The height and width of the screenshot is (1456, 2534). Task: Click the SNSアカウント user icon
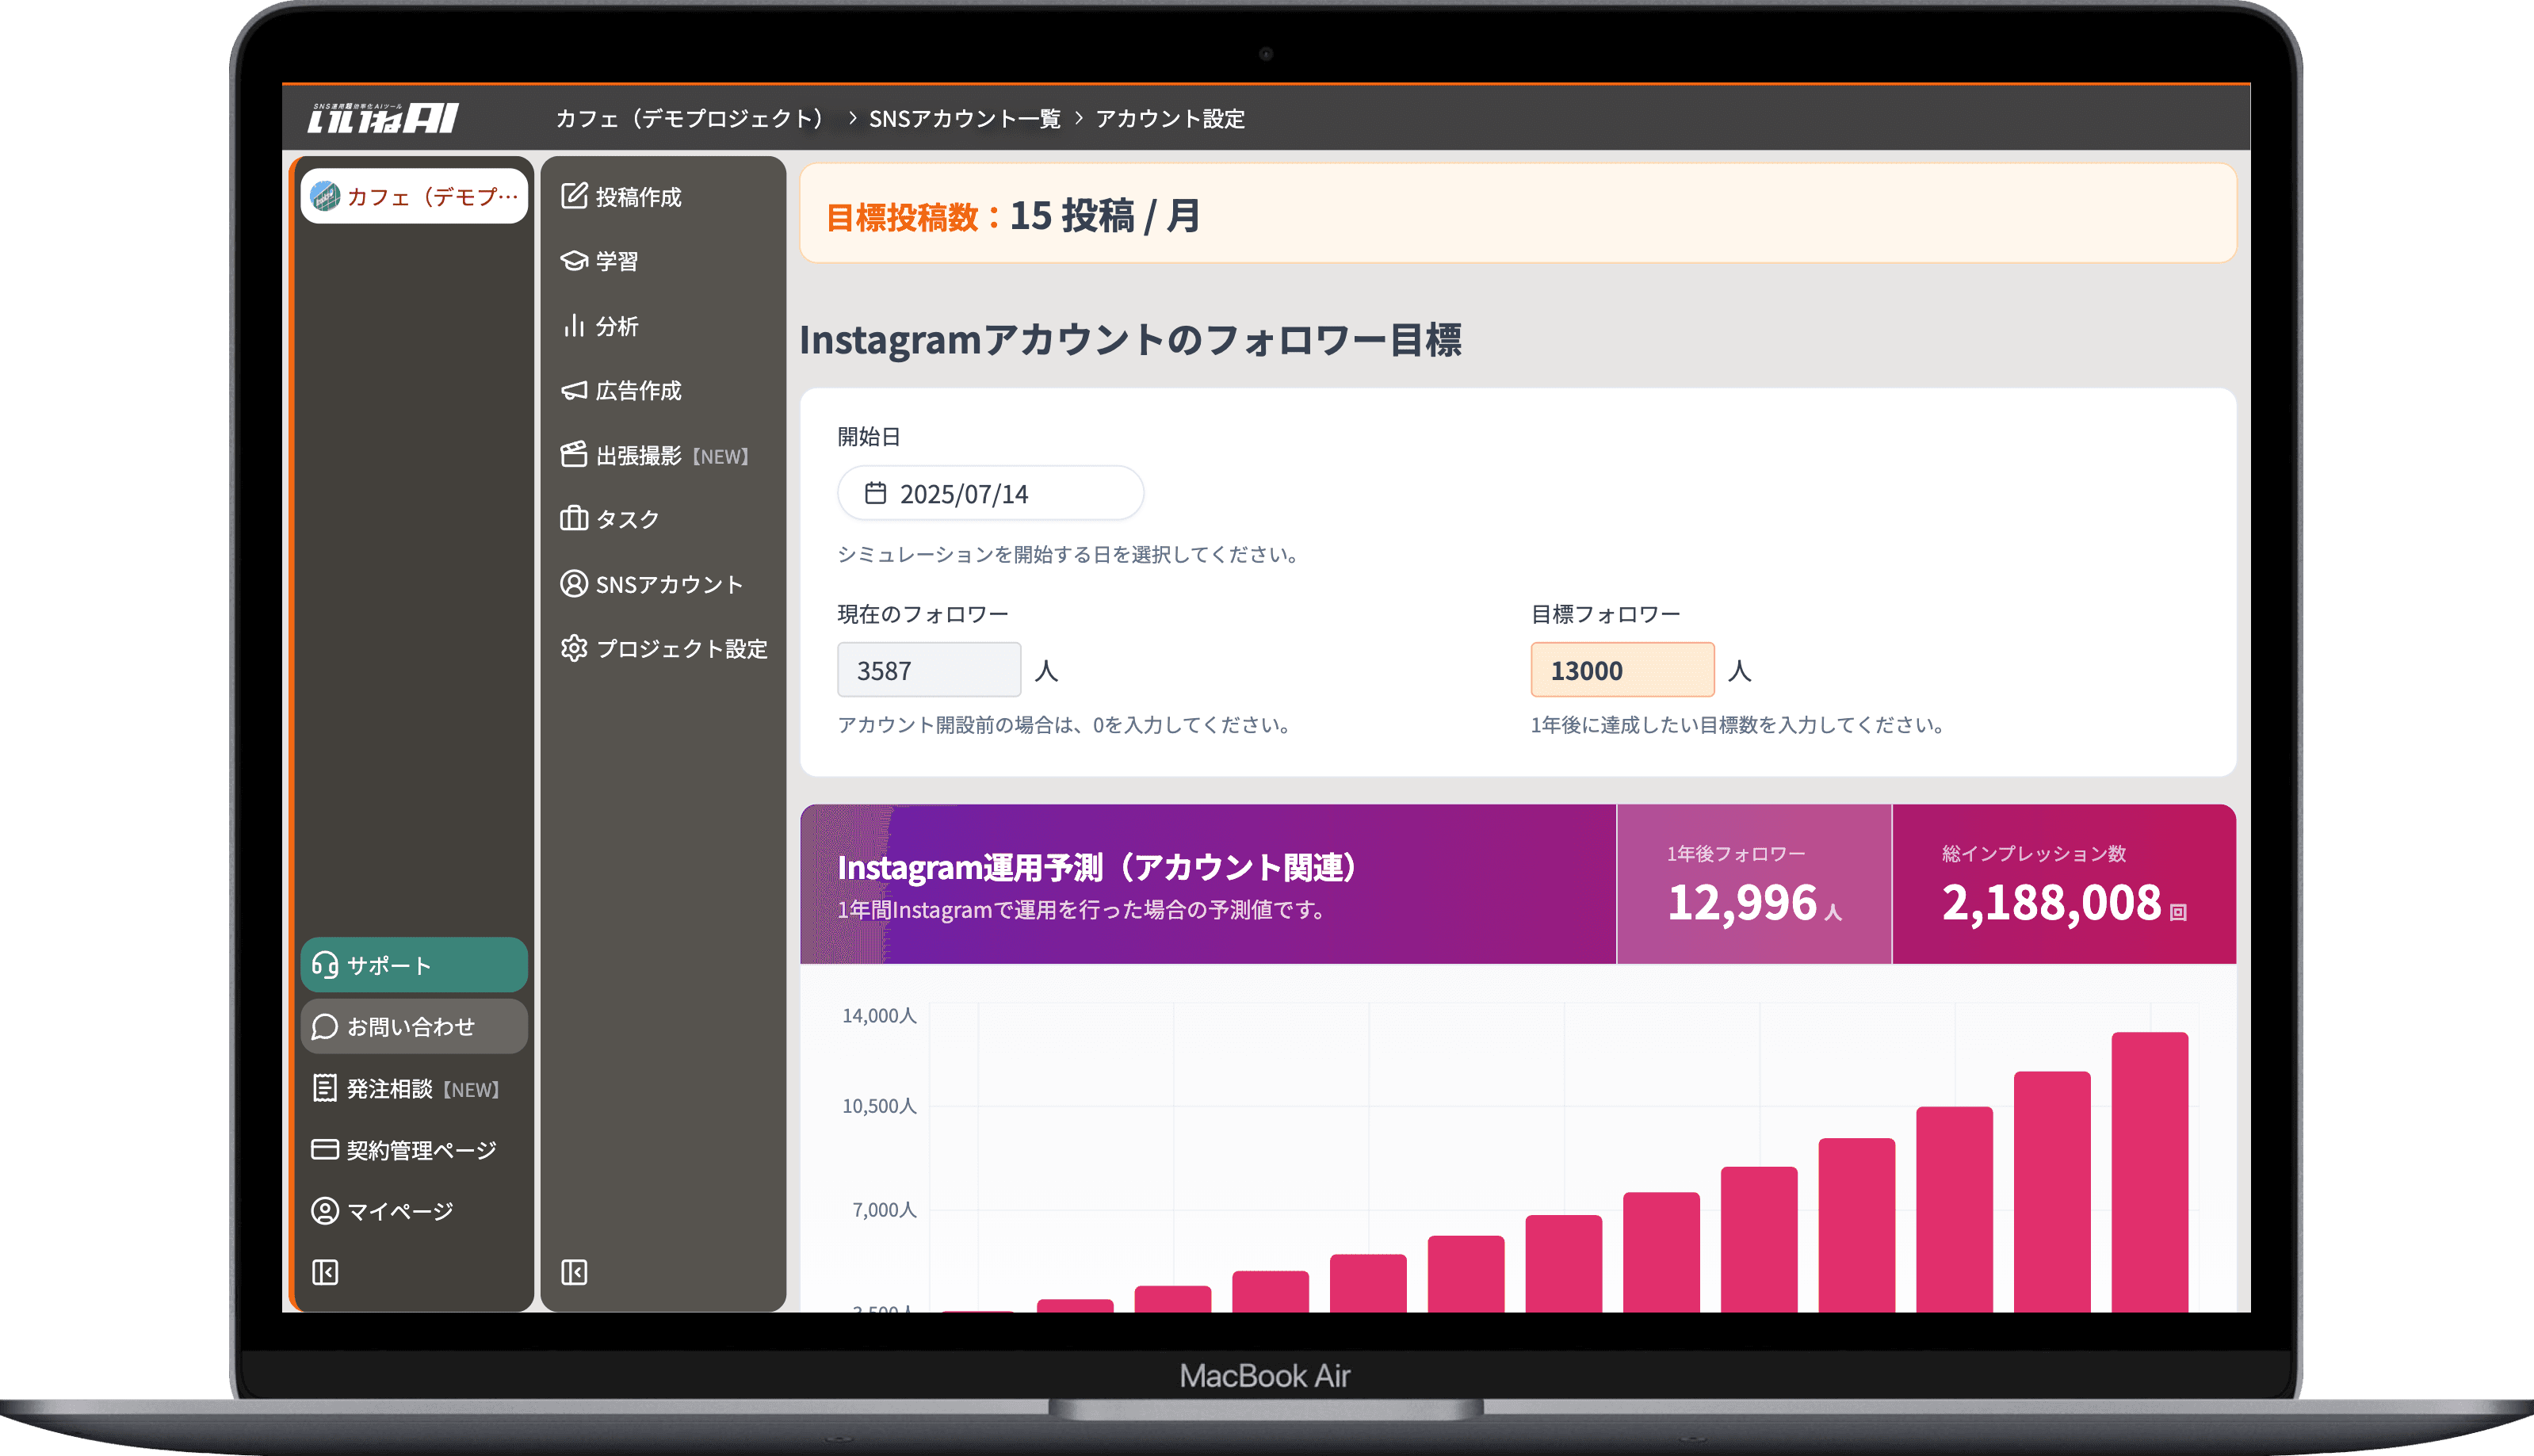pos(574,584)
